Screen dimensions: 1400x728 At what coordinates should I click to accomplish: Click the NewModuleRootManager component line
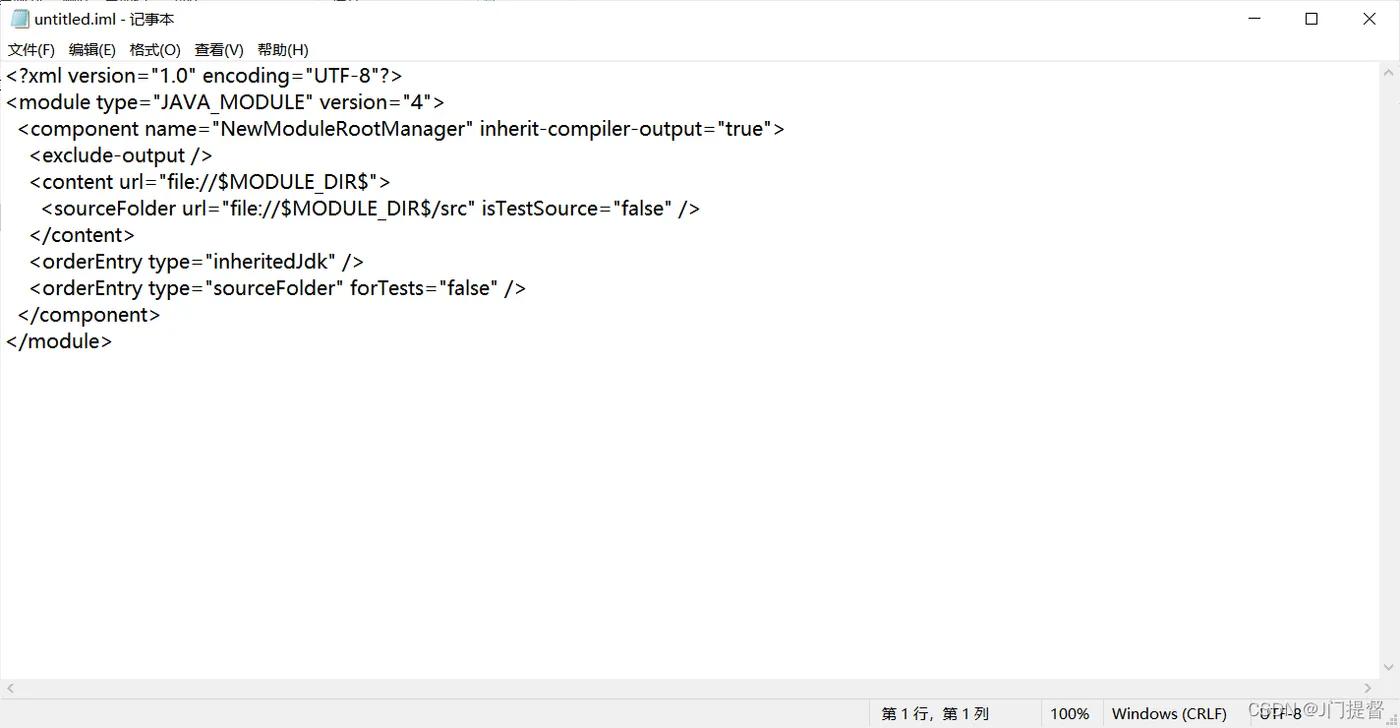pos(401,129)
